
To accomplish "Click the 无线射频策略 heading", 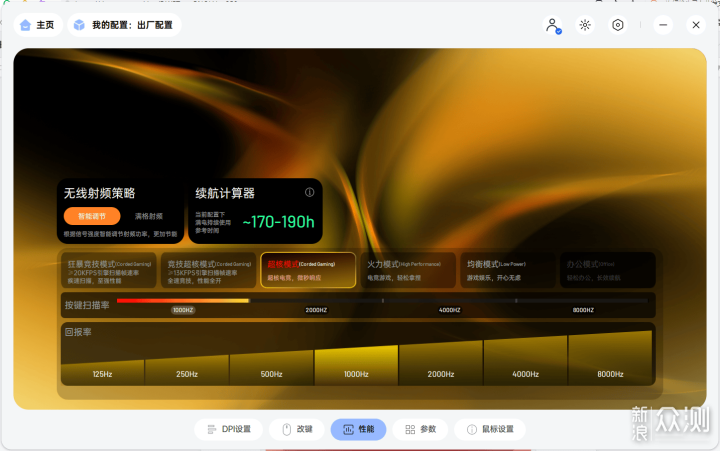I will [x=100, y=193].
